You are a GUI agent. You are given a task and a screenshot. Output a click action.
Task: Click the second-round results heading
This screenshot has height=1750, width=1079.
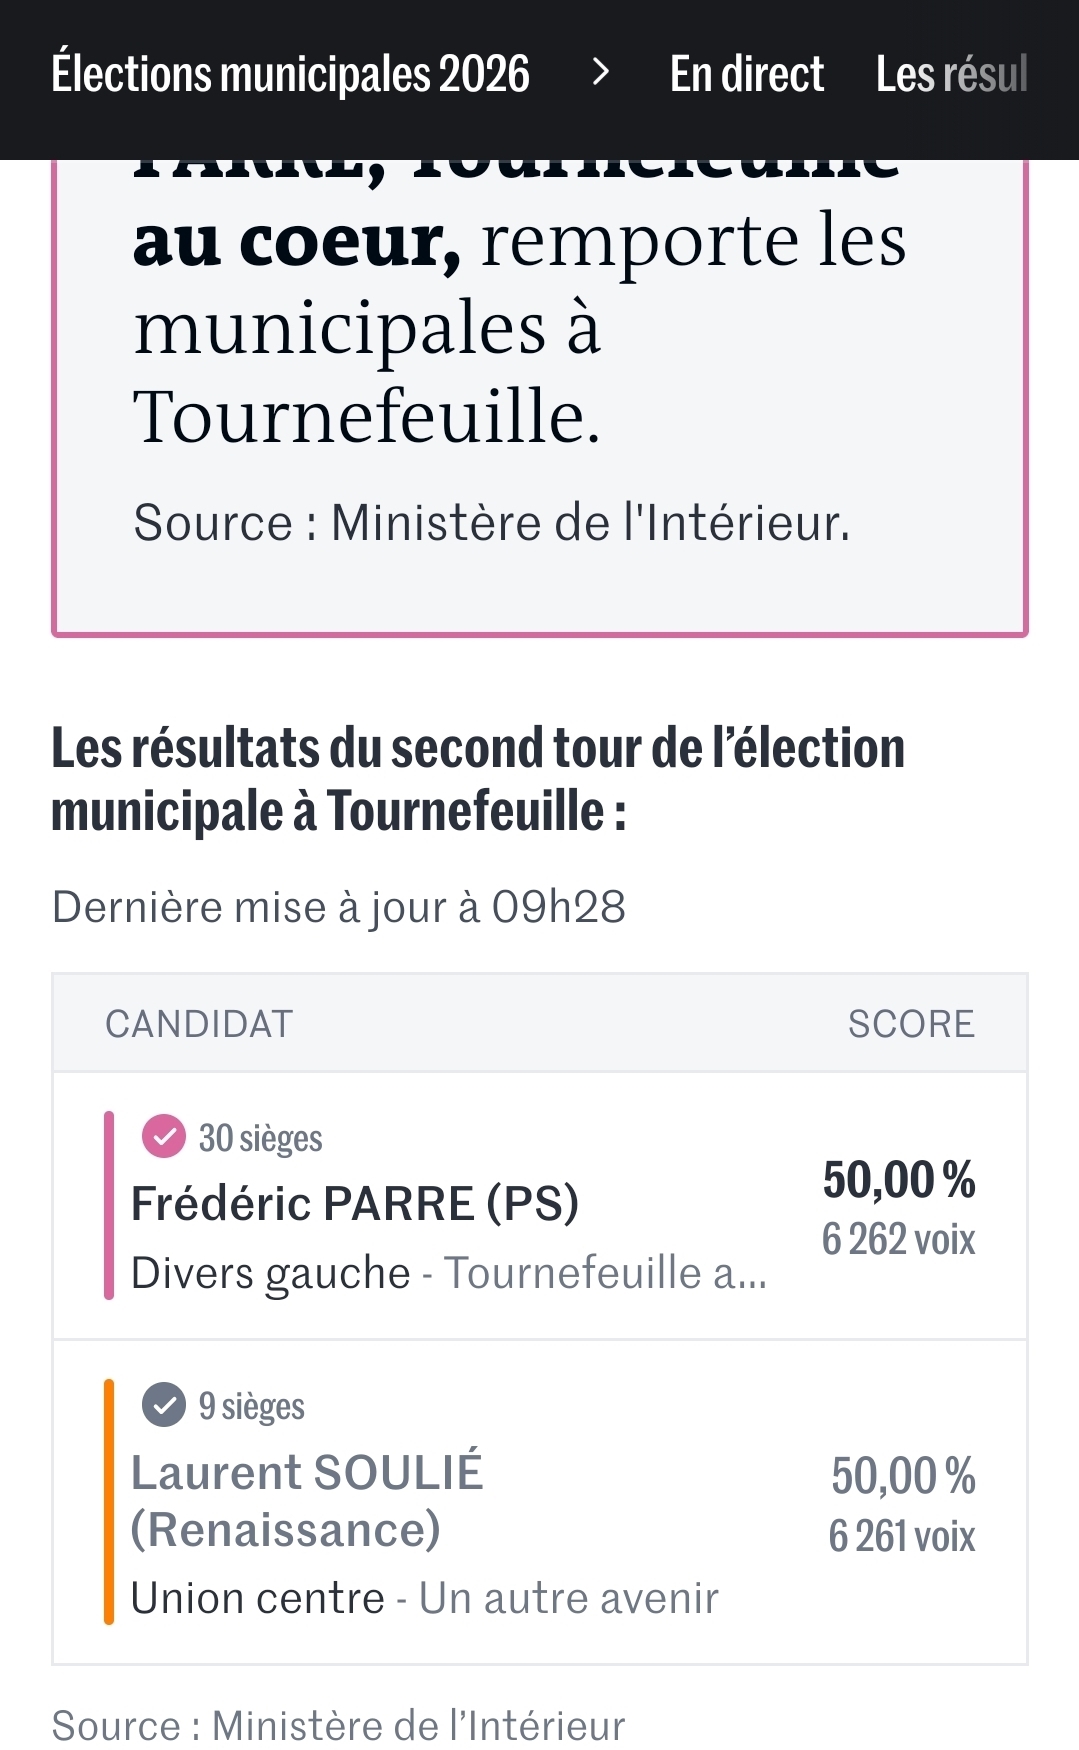point(478,778)
